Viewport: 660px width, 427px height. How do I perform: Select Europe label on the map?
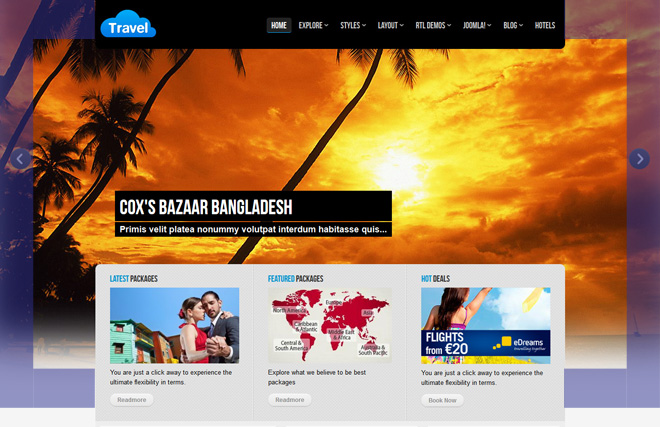tap(333, 302)
